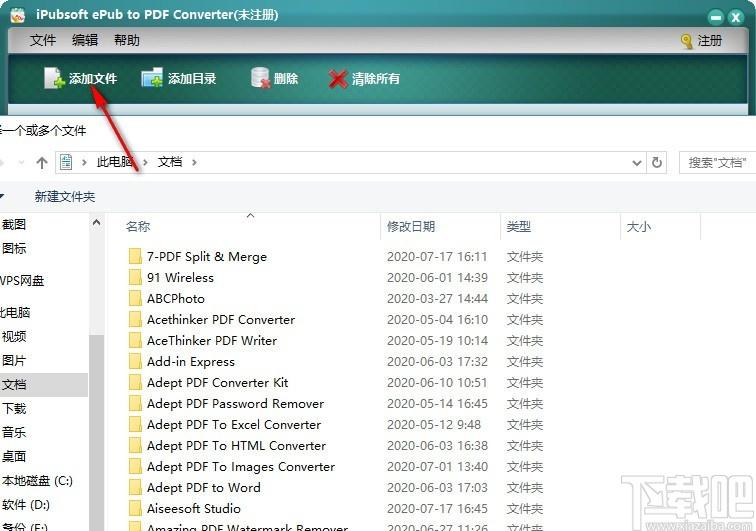Open the 帮助 (Help) menu
Image resolution: width=756 pixels, height=531 pixels.
[127, 40]
